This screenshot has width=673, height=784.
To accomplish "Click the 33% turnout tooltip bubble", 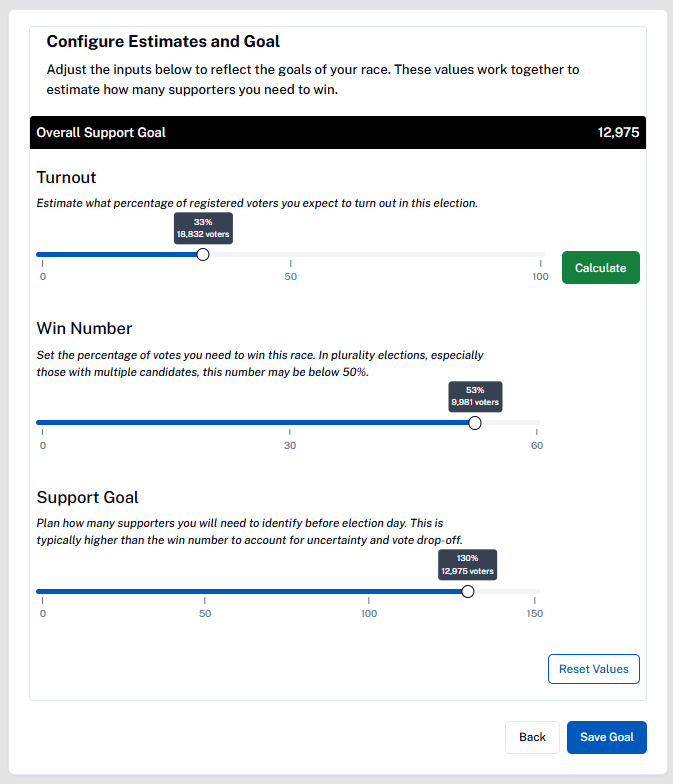I will point(203,228).
